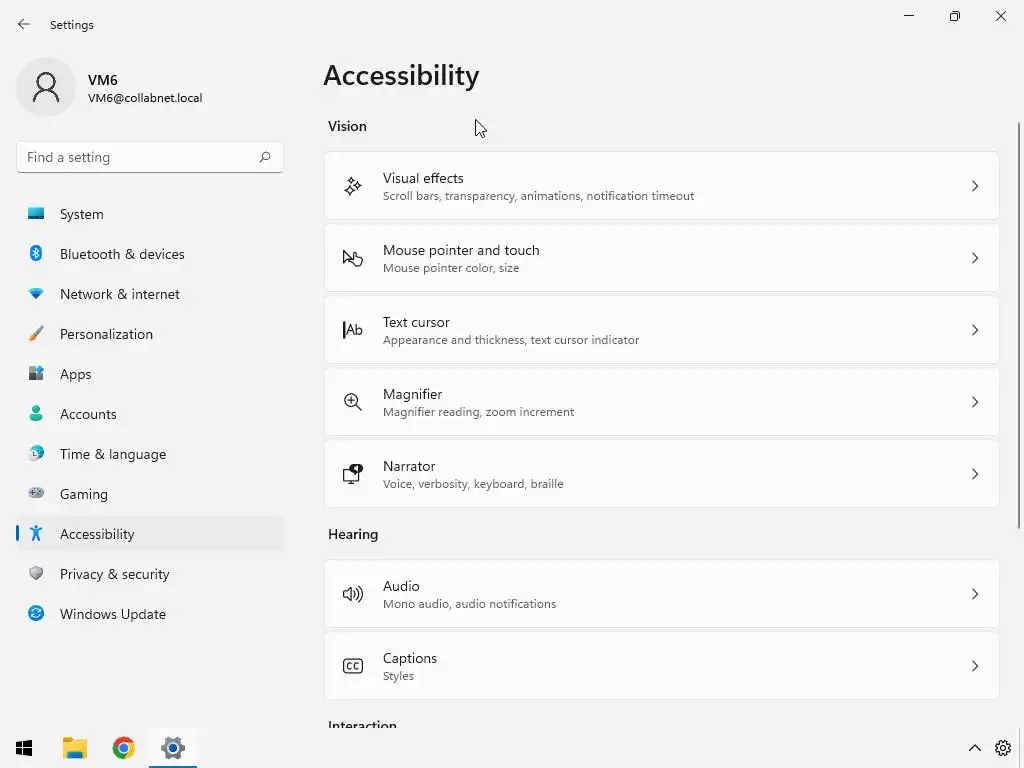
Task: Go to Privacy & security
Action: (114, 574)
